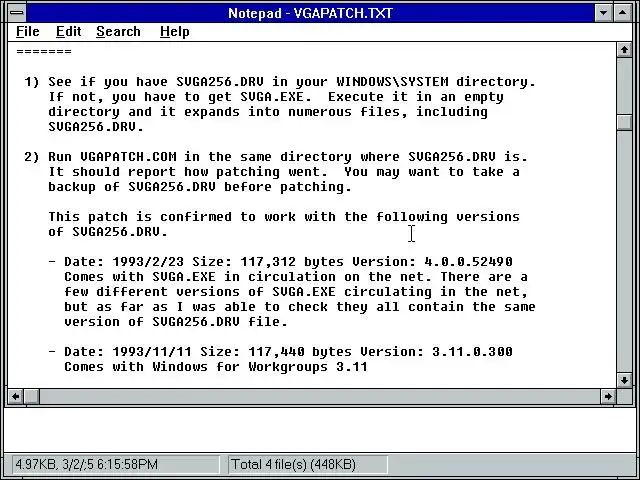This screenshot has width=640, height=480.
Task: Click the vertical scroll down arrow
Action: pyautogui.click(x=624, y=380)
